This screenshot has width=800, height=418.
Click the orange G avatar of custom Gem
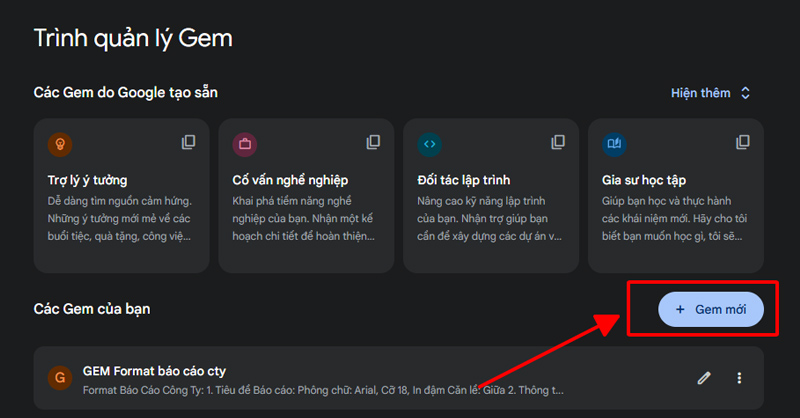[x=60, y=378]
